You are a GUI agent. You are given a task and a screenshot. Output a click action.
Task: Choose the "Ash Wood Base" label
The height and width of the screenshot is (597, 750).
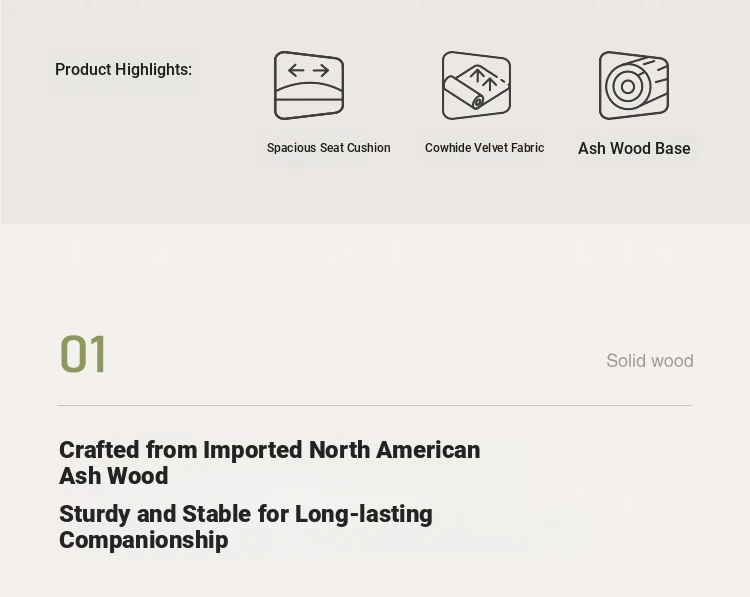(634, 148)
